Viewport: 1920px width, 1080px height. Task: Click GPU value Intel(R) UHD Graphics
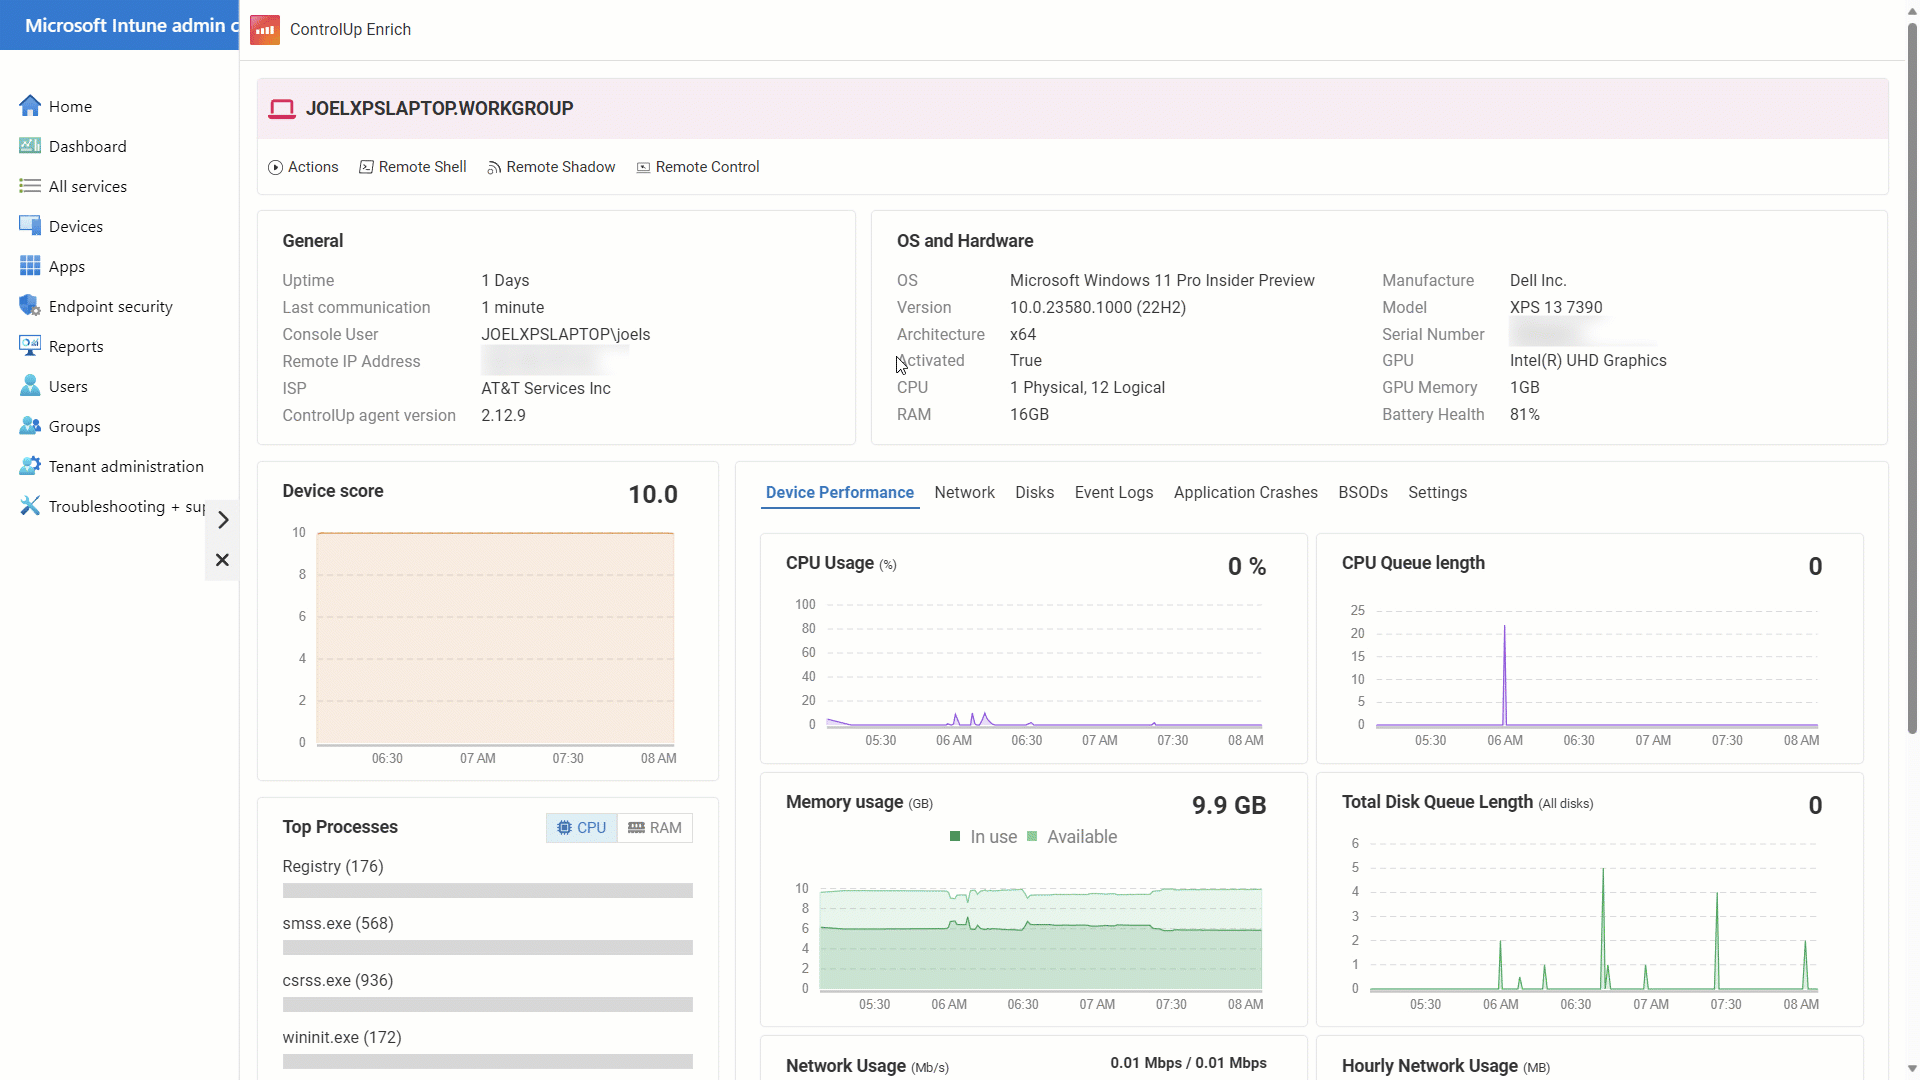pos(1588,360)
